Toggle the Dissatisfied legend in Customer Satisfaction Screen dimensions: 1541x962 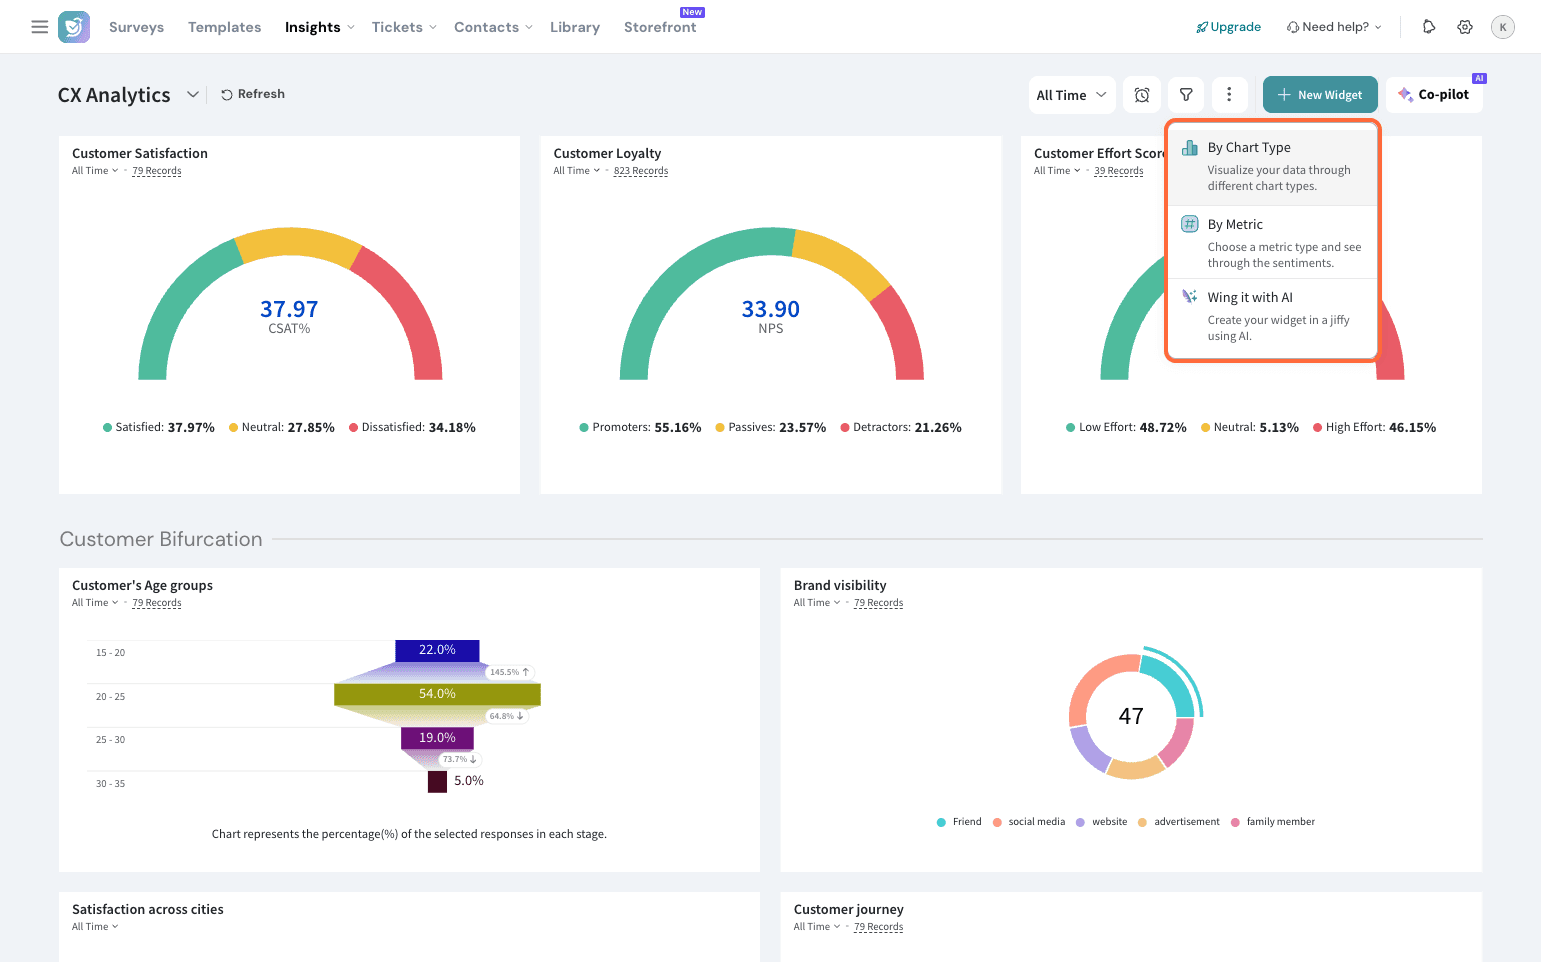point(412,428)
